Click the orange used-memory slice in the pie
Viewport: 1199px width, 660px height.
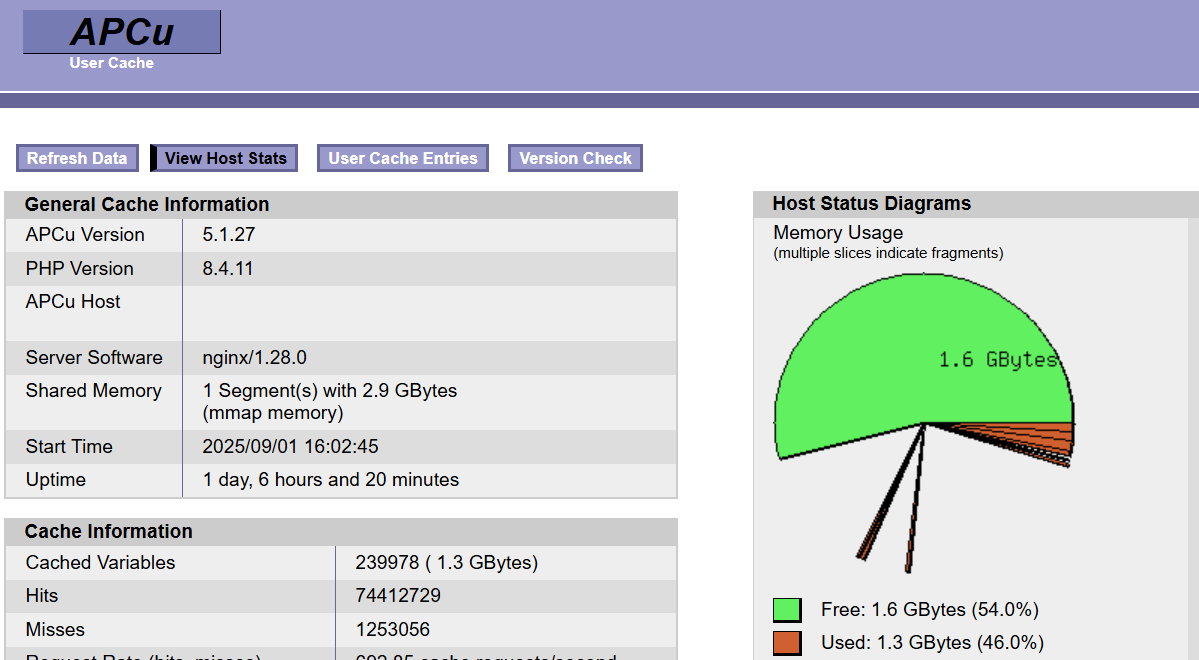coord(1058,432)
